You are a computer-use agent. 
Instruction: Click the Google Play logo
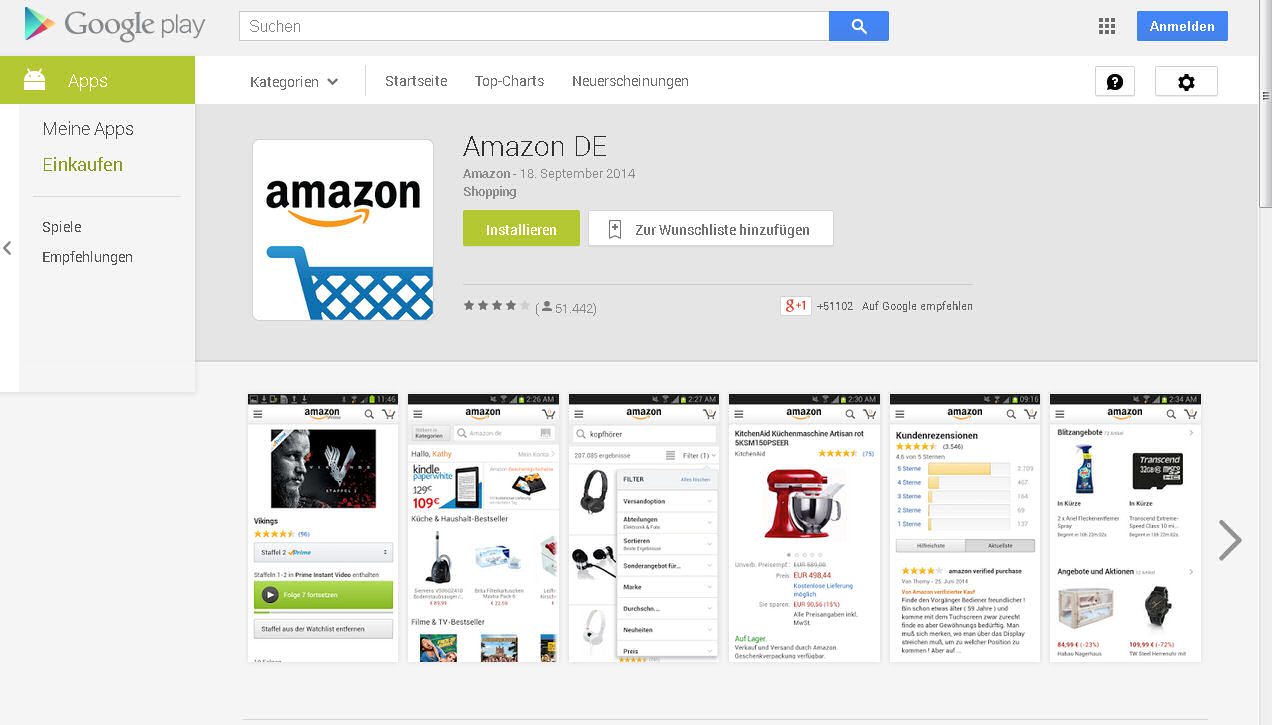115,25
